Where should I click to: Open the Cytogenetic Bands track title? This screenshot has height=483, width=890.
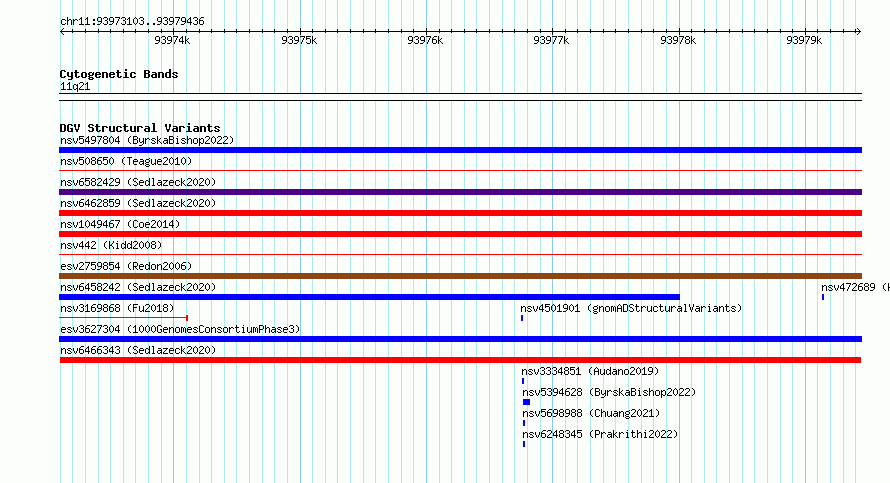[x=119, y=74]
